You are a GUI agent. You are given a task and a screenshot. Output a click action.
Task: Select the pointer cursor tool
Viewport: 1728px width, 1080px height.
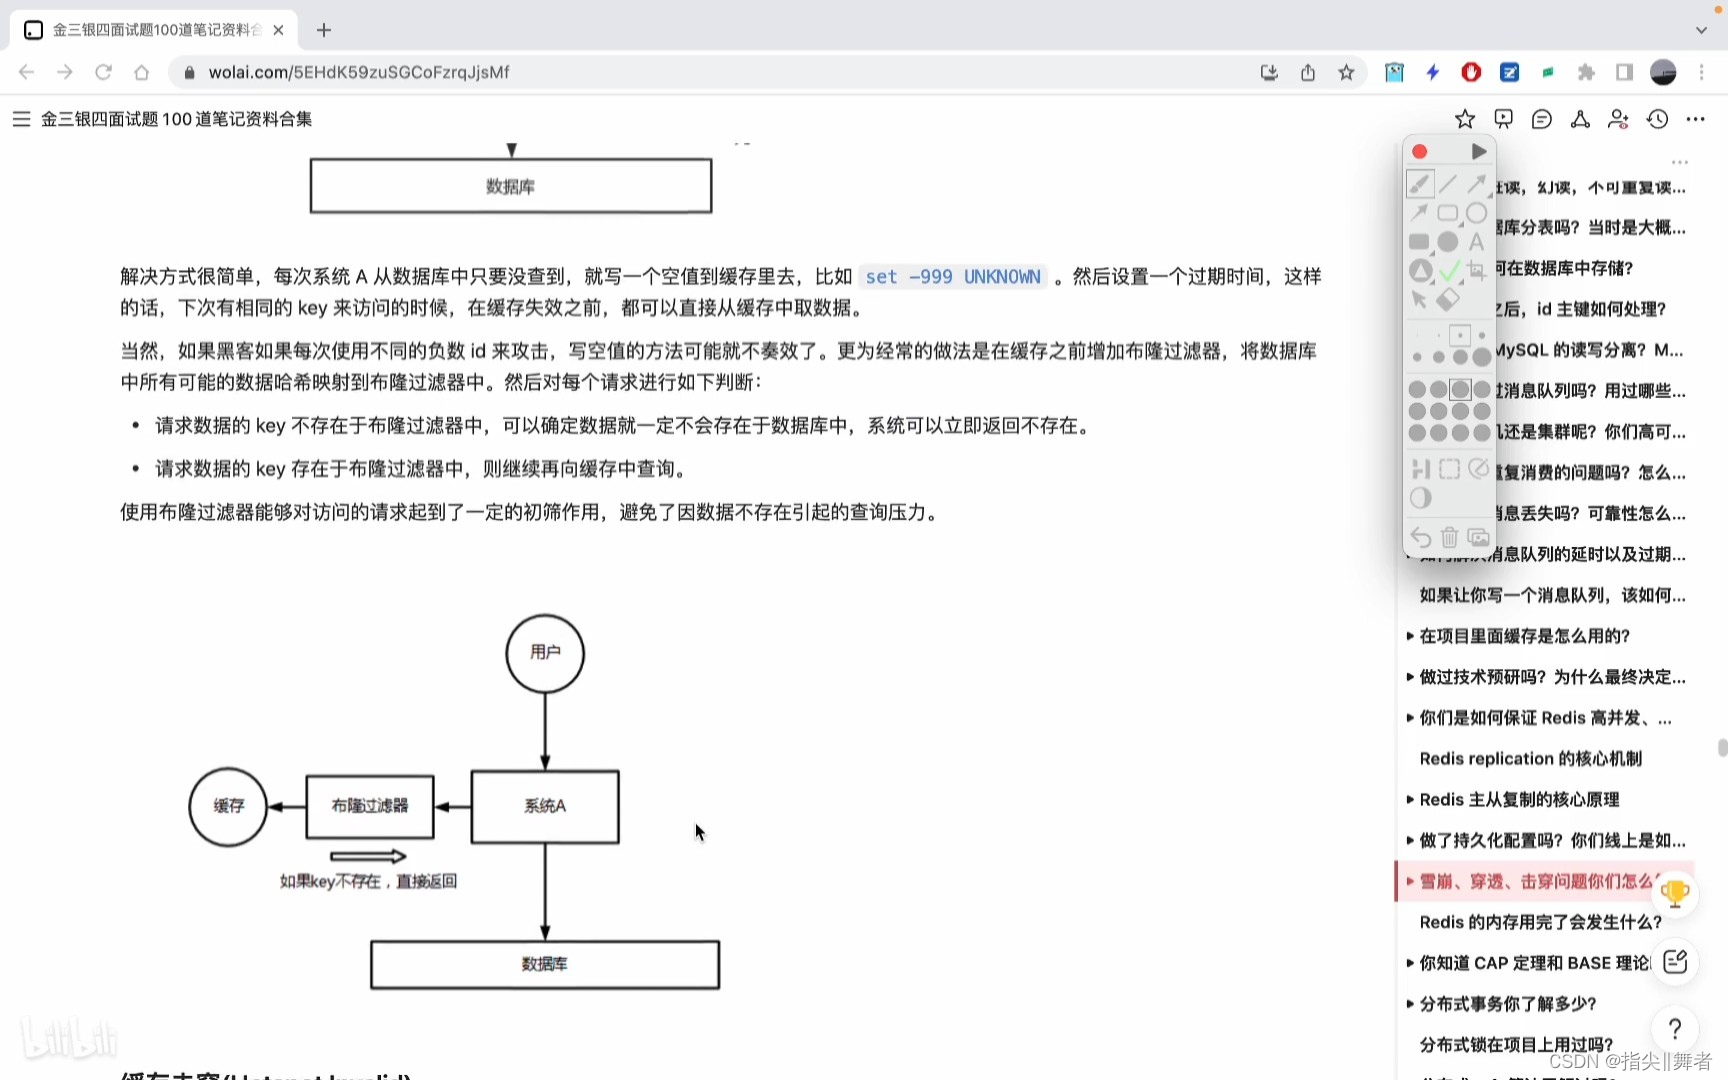(1419, 300)
